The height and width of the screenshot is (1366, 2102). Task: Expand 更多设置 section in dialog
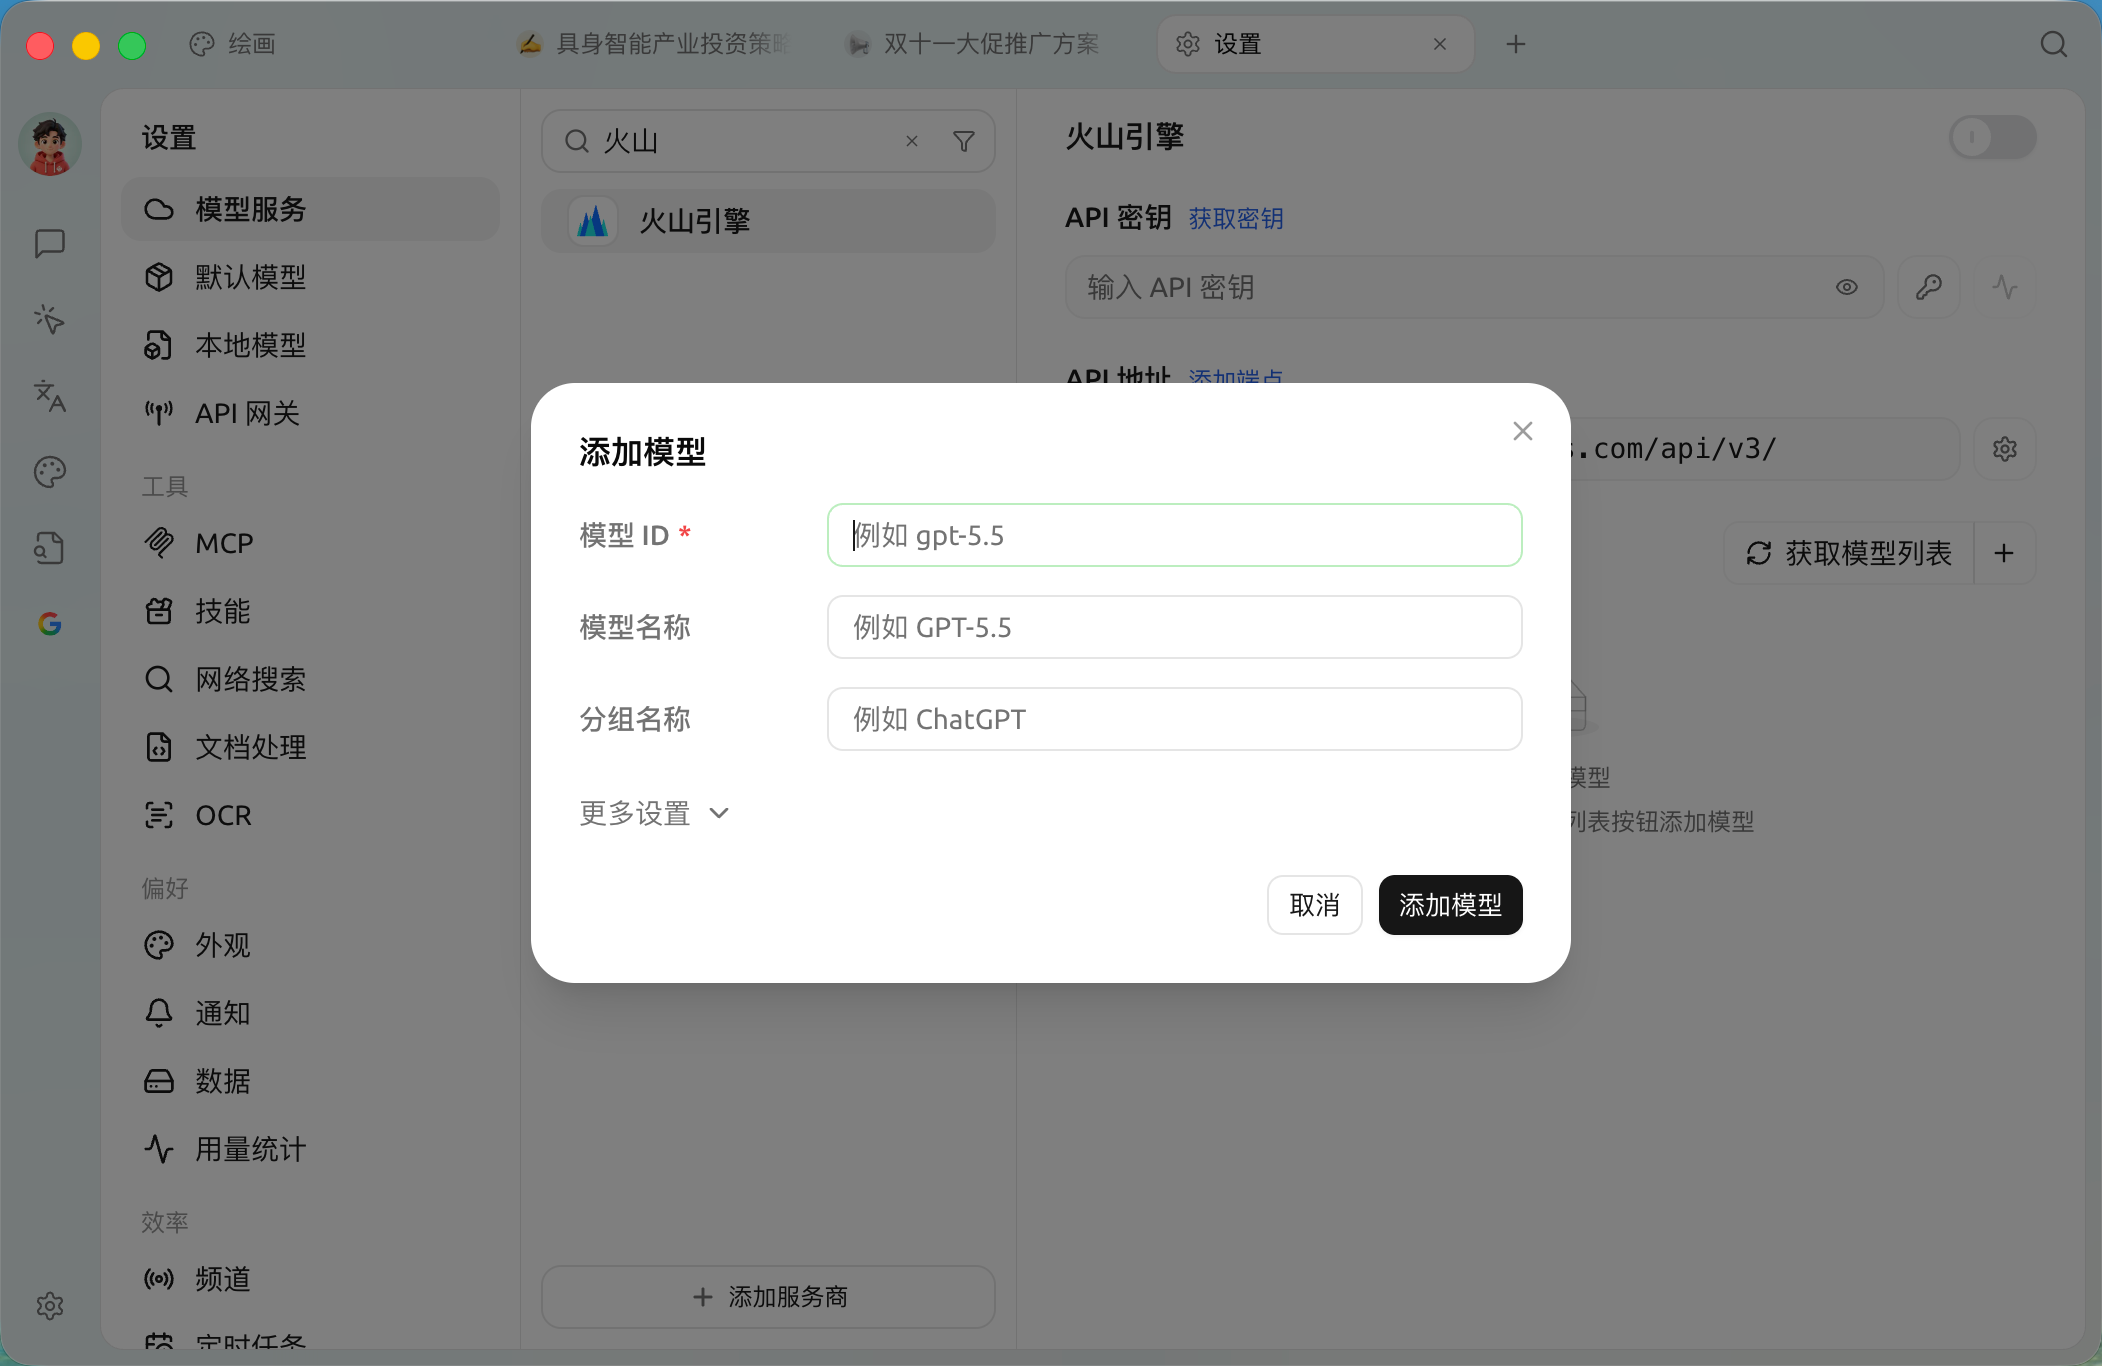pyautogui.click(x=655, y=813)
